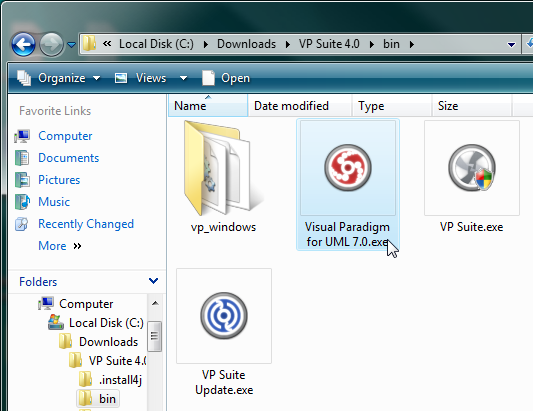Viewport: 533px width, 411px height.
Task: Click the Pictures icon in Favorite Links
Action: click(22, 180)
